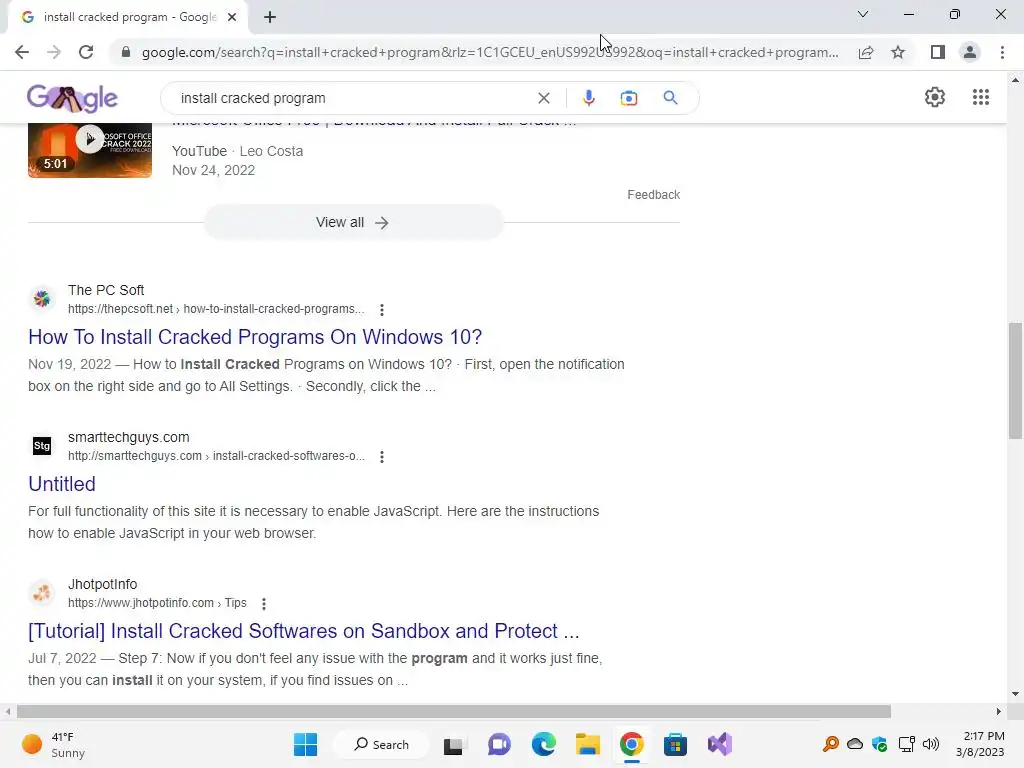Play the Leo Costa YouTube video thumbnail
Screen dimensions: 1024x768
coord(90,150)
